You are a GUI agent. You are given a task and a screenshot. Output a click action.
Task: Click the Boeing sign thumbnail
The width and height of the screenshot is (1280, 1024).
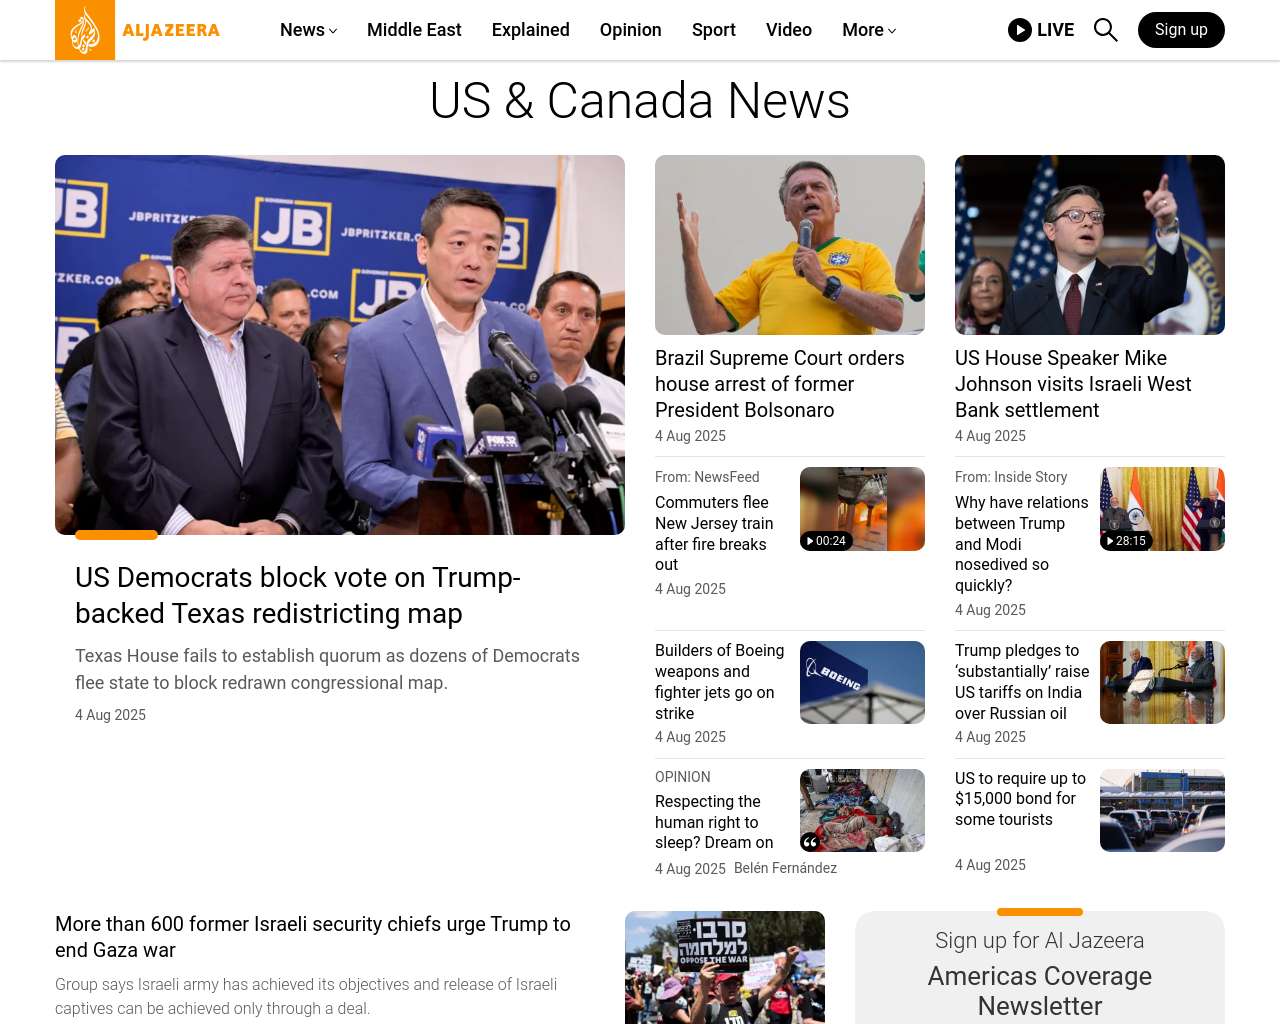862,682
